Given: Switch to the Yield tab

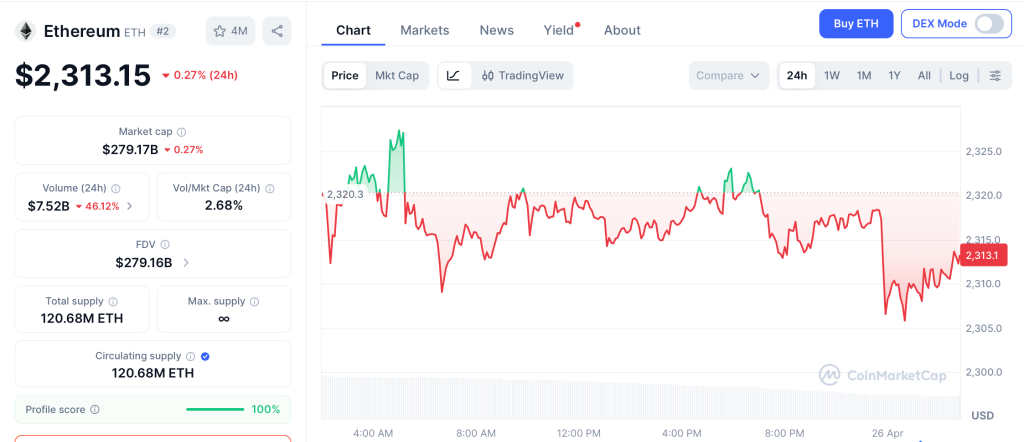Looking at the screenshot, I should [559, 30].
